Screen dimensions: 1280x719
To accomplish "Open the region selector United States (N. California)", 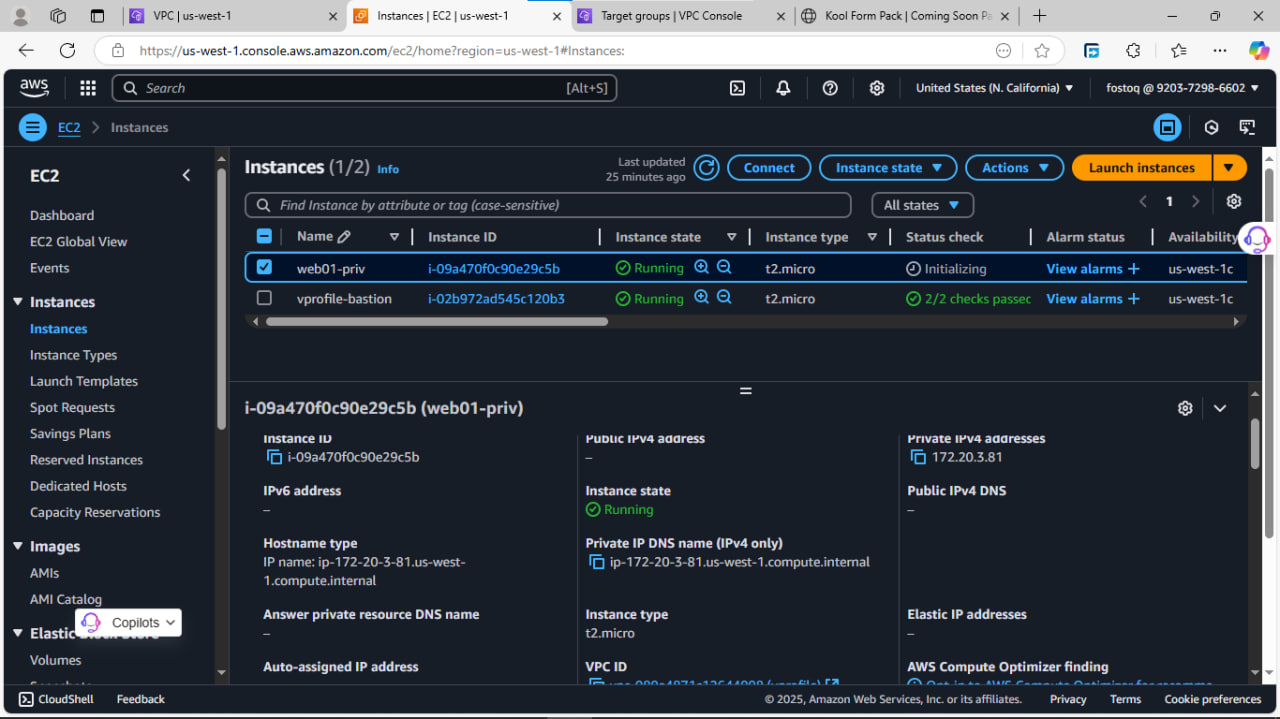I will click(995, 88).
